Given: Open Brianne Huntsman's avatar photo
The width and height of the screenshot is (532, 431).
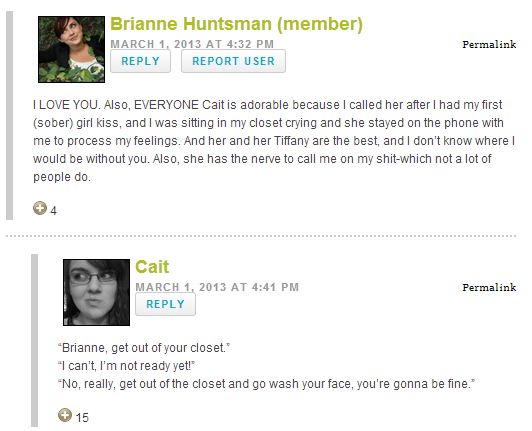Looking at the screenshot, I should point(71,49).
